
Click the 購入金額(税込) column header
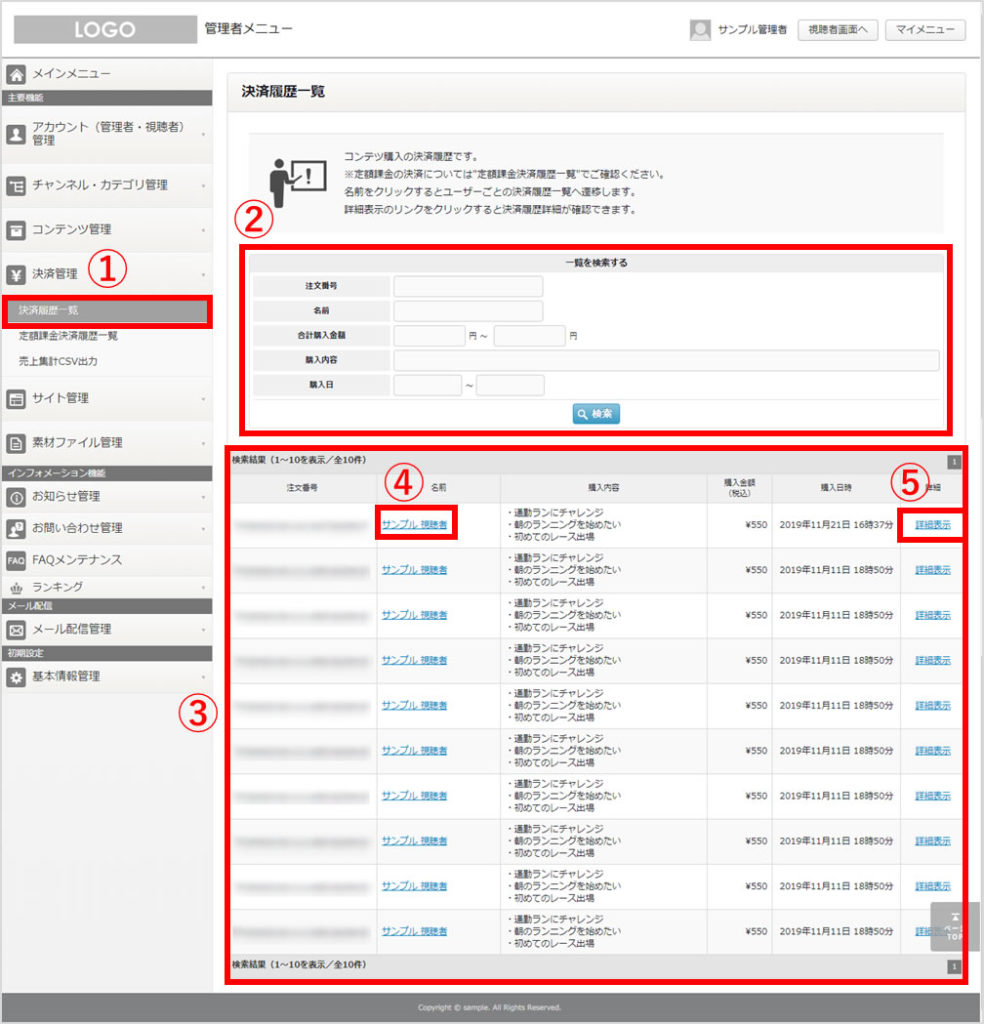click(x=739, y=488)
